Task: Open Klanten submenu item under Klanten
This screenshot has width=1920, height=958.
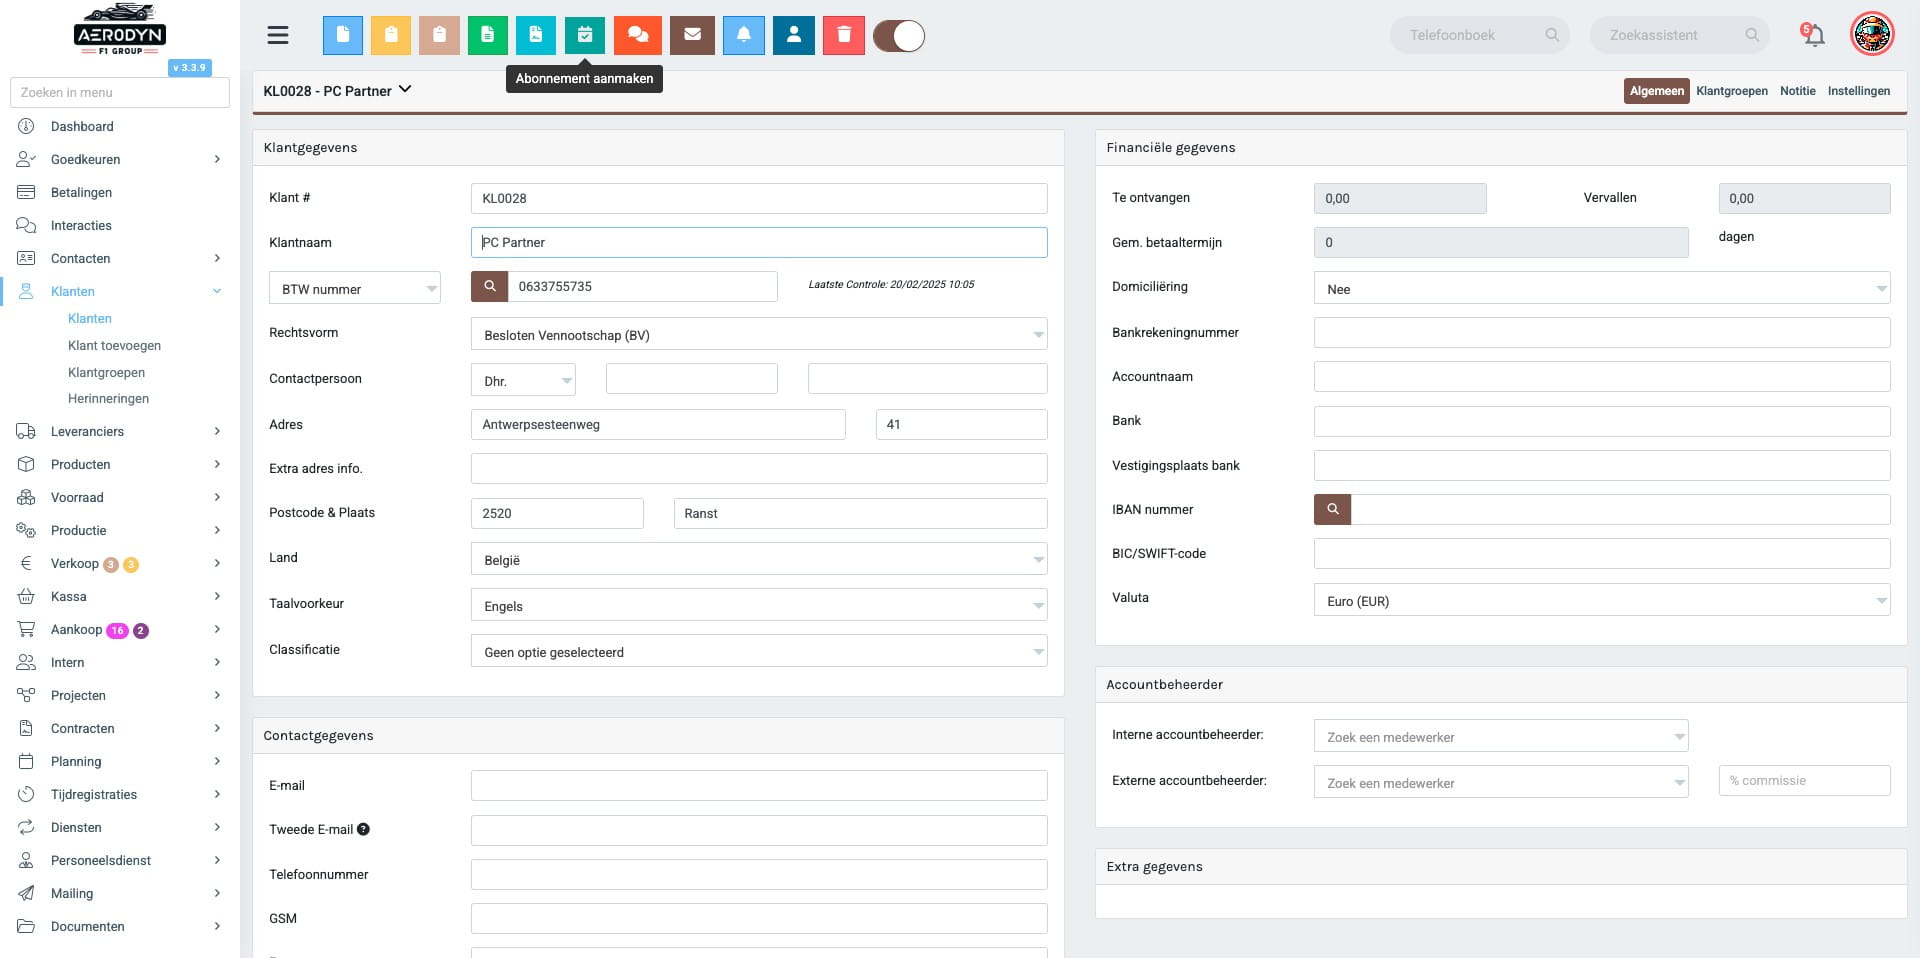Action: tap(89, 318)
